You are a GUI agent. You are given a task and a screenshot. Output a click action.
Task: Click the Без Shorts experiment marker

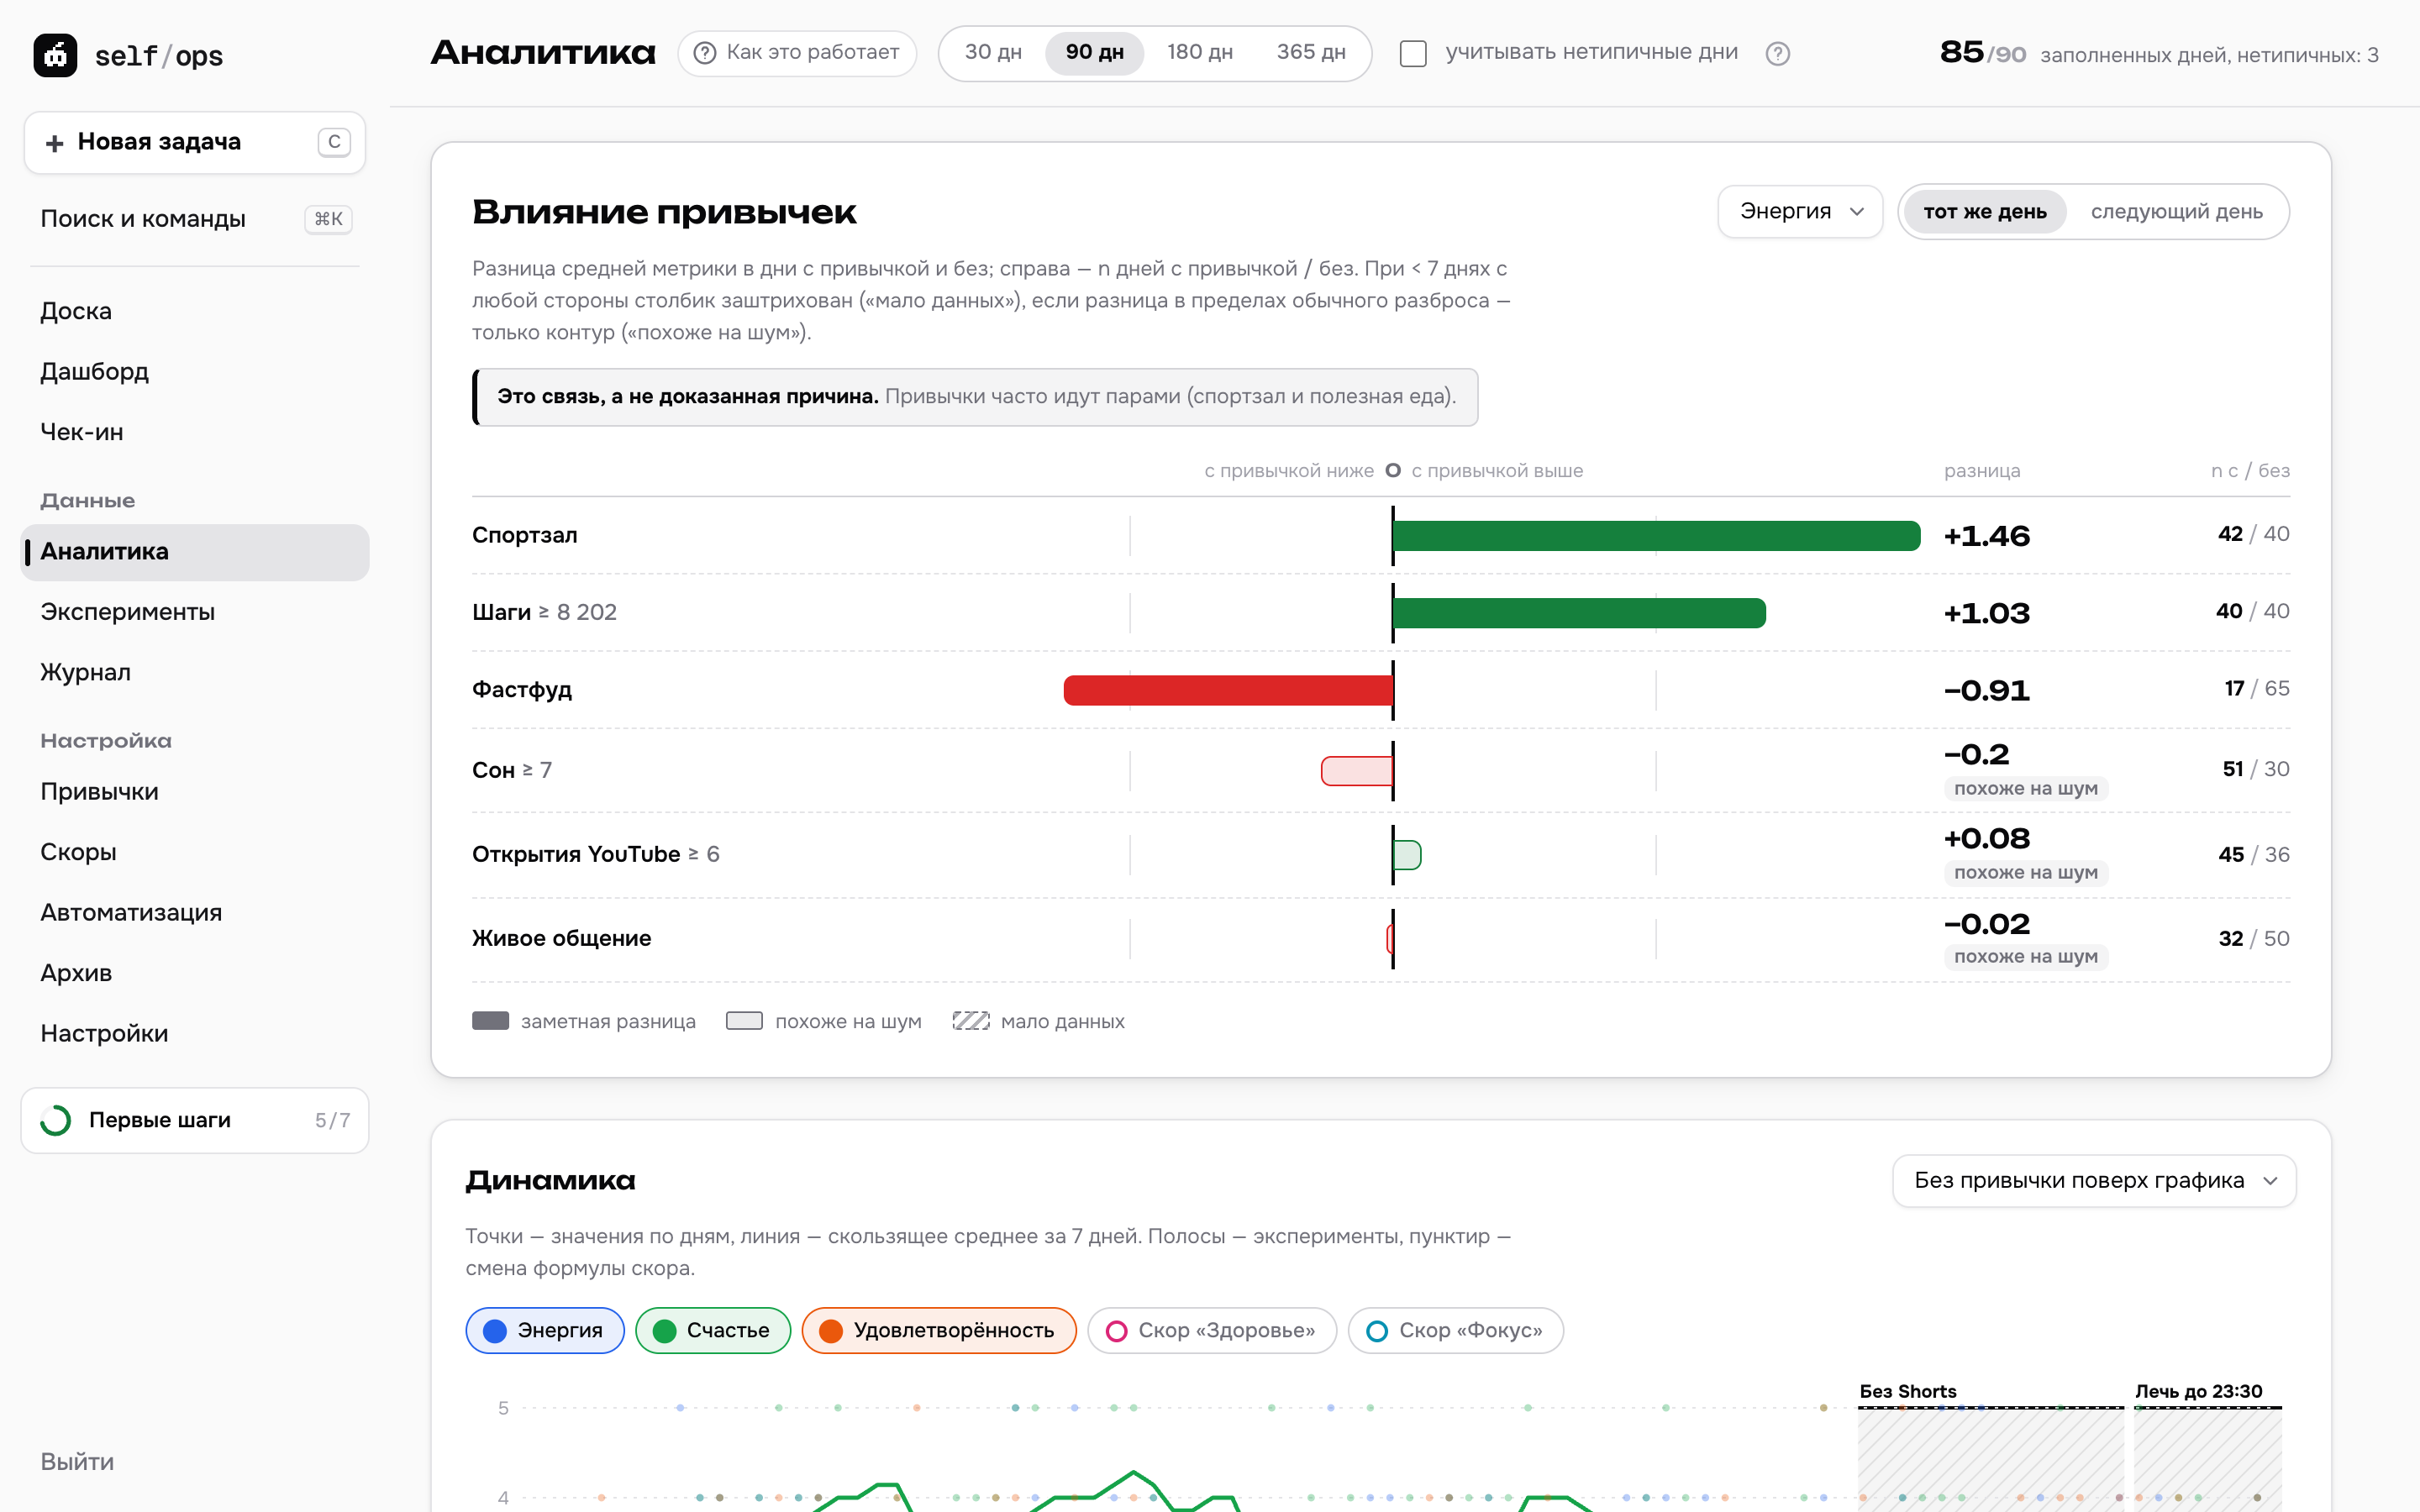click(x=1907, y=1391)
